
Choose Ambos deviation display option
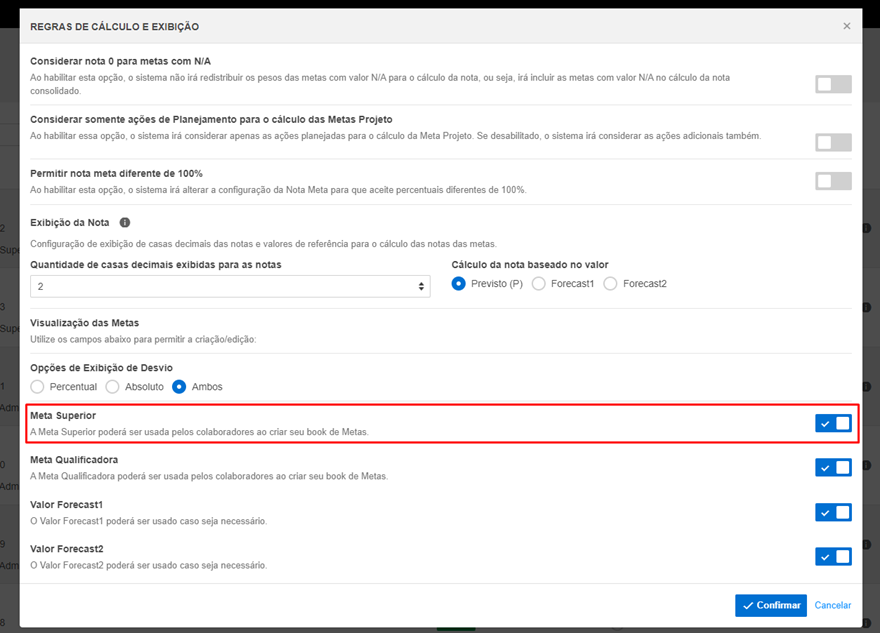(x=180, y=387)
